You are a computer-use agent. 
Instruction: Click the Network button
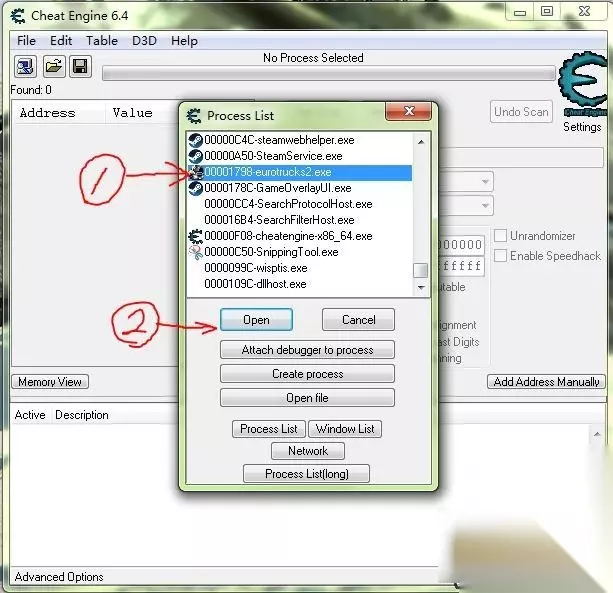click(x=308, y=451)
